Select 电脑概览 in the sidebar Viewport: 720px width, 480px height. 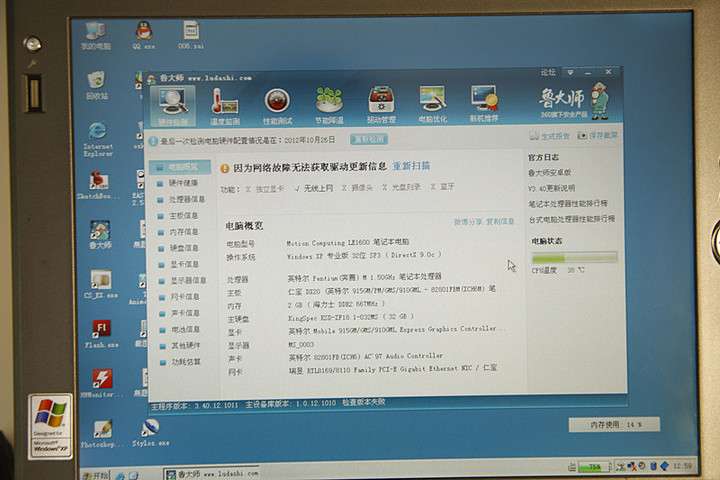[x=180, y=167]
